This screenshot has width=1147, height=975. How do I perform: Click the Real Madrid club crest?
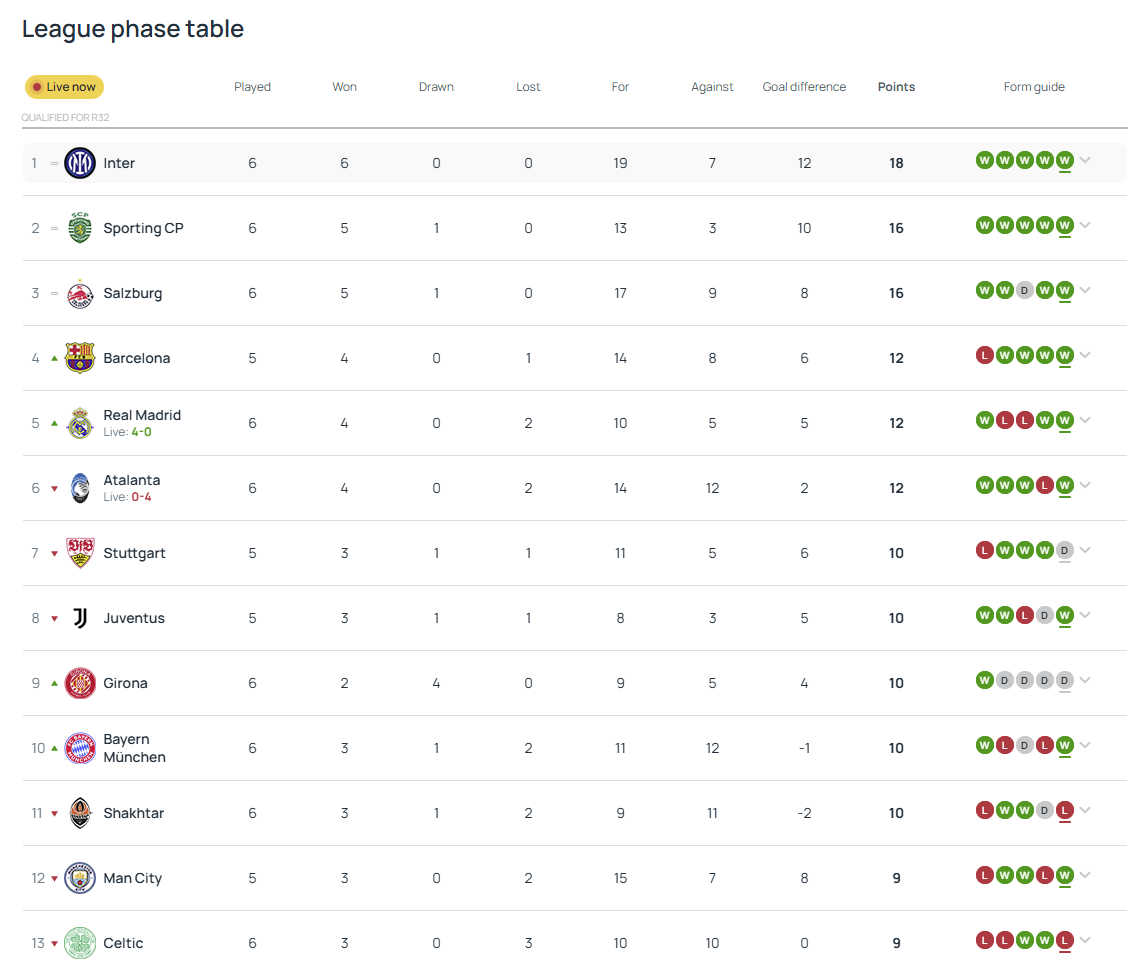pos(80,423)
